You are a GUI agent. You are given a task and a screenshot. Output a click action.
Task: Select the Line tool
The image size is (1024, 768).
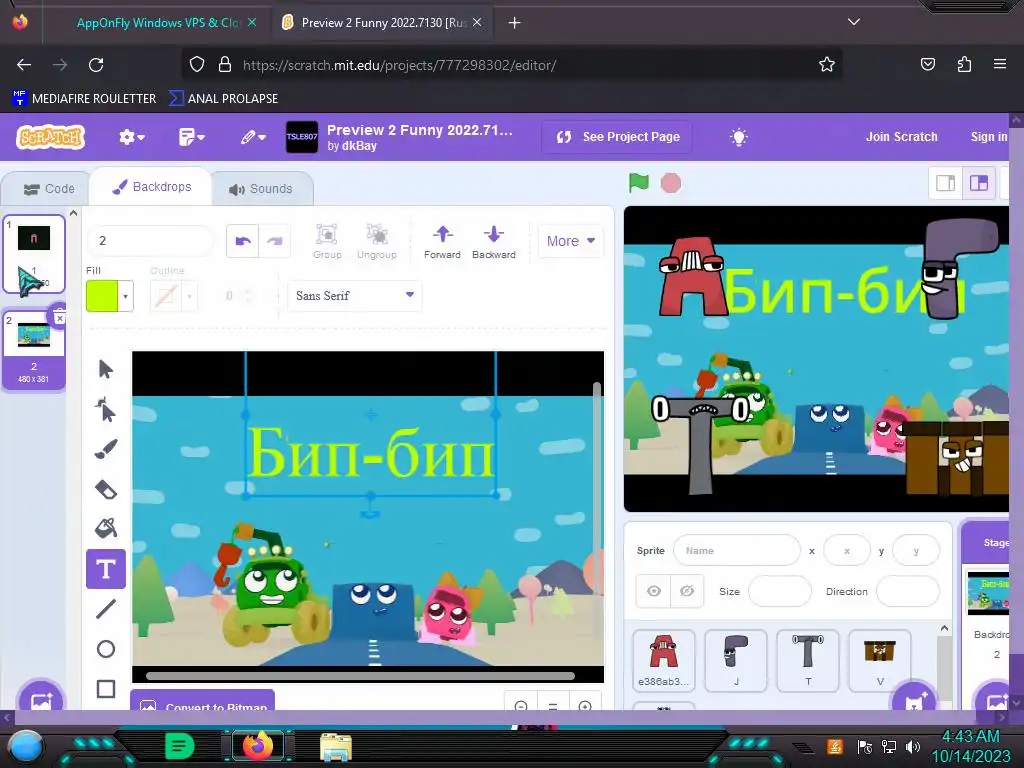(x=106, y=609)
